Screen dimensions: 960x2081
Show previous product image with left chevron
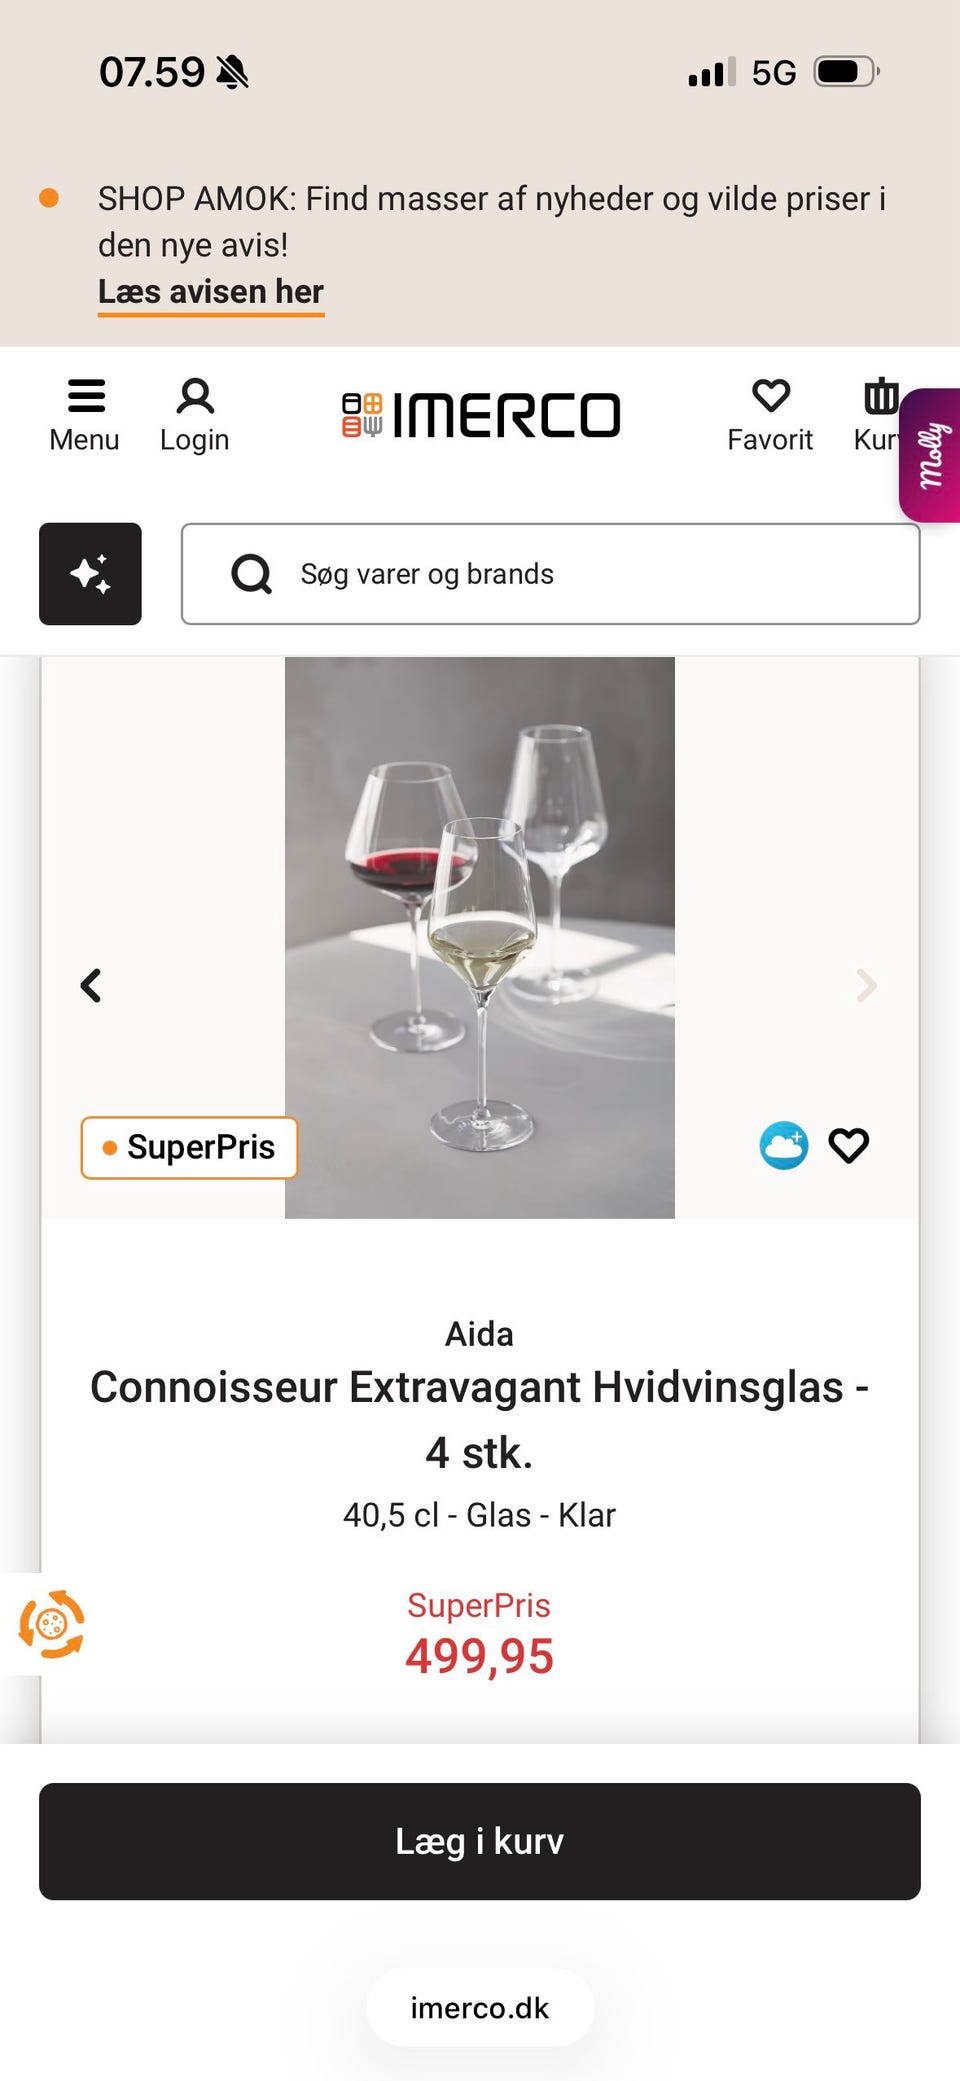(x=91, y=986)
